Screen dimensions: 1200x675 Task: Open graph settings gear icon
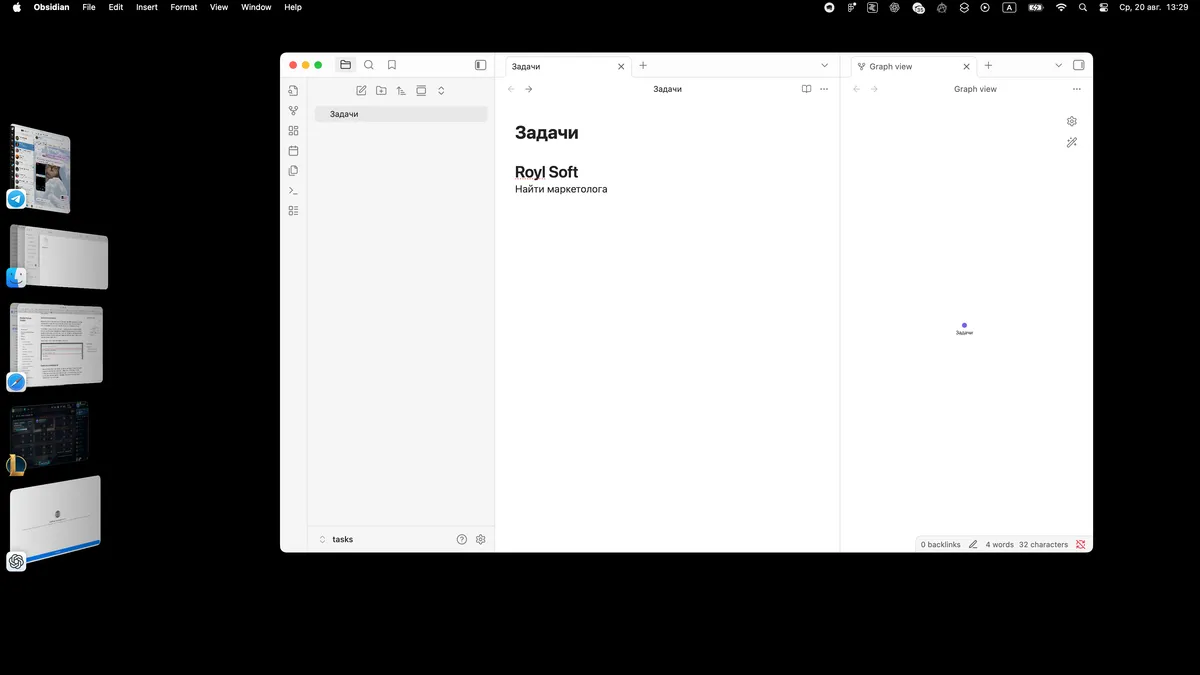(x=1071, y=121)
